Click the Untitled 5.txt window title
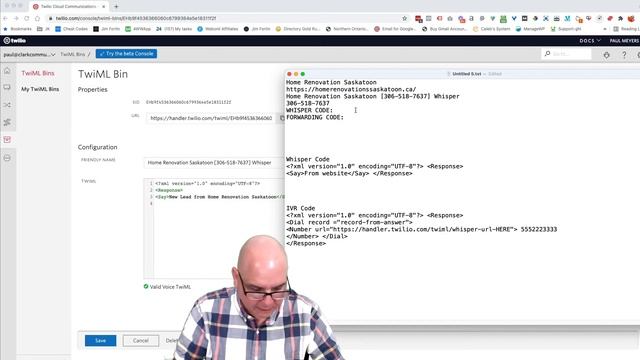The width and height of the screenshot is (640, 360). (467, 74)
